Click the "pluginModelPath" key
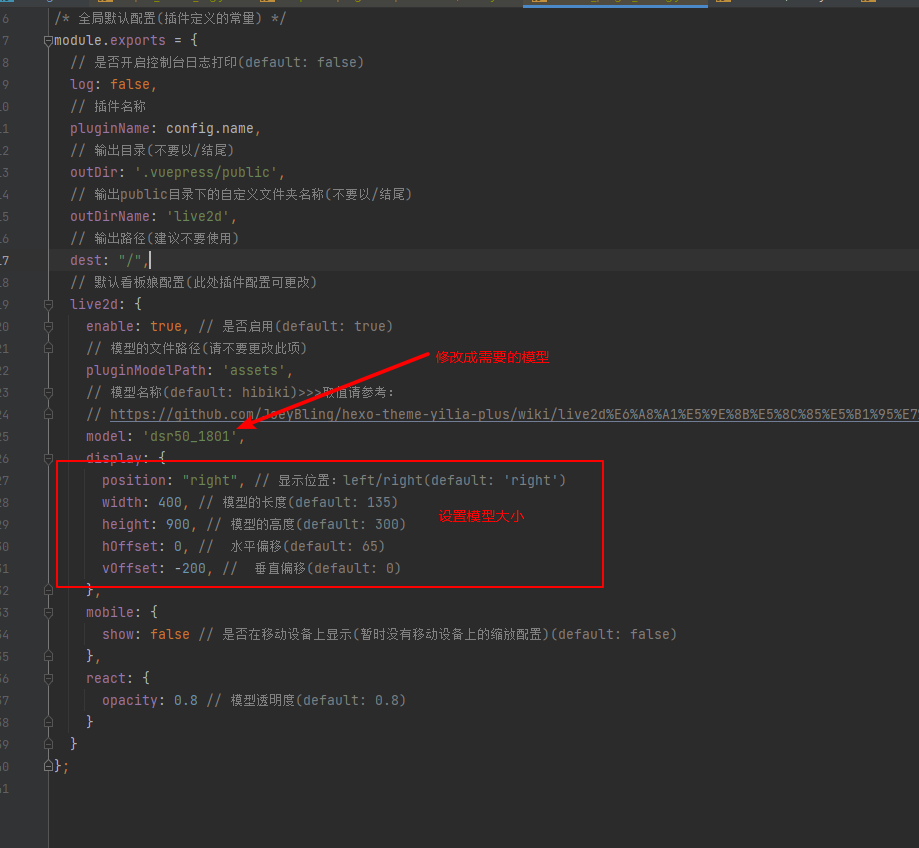Screen dimensions: 919x848 [145, 370]
